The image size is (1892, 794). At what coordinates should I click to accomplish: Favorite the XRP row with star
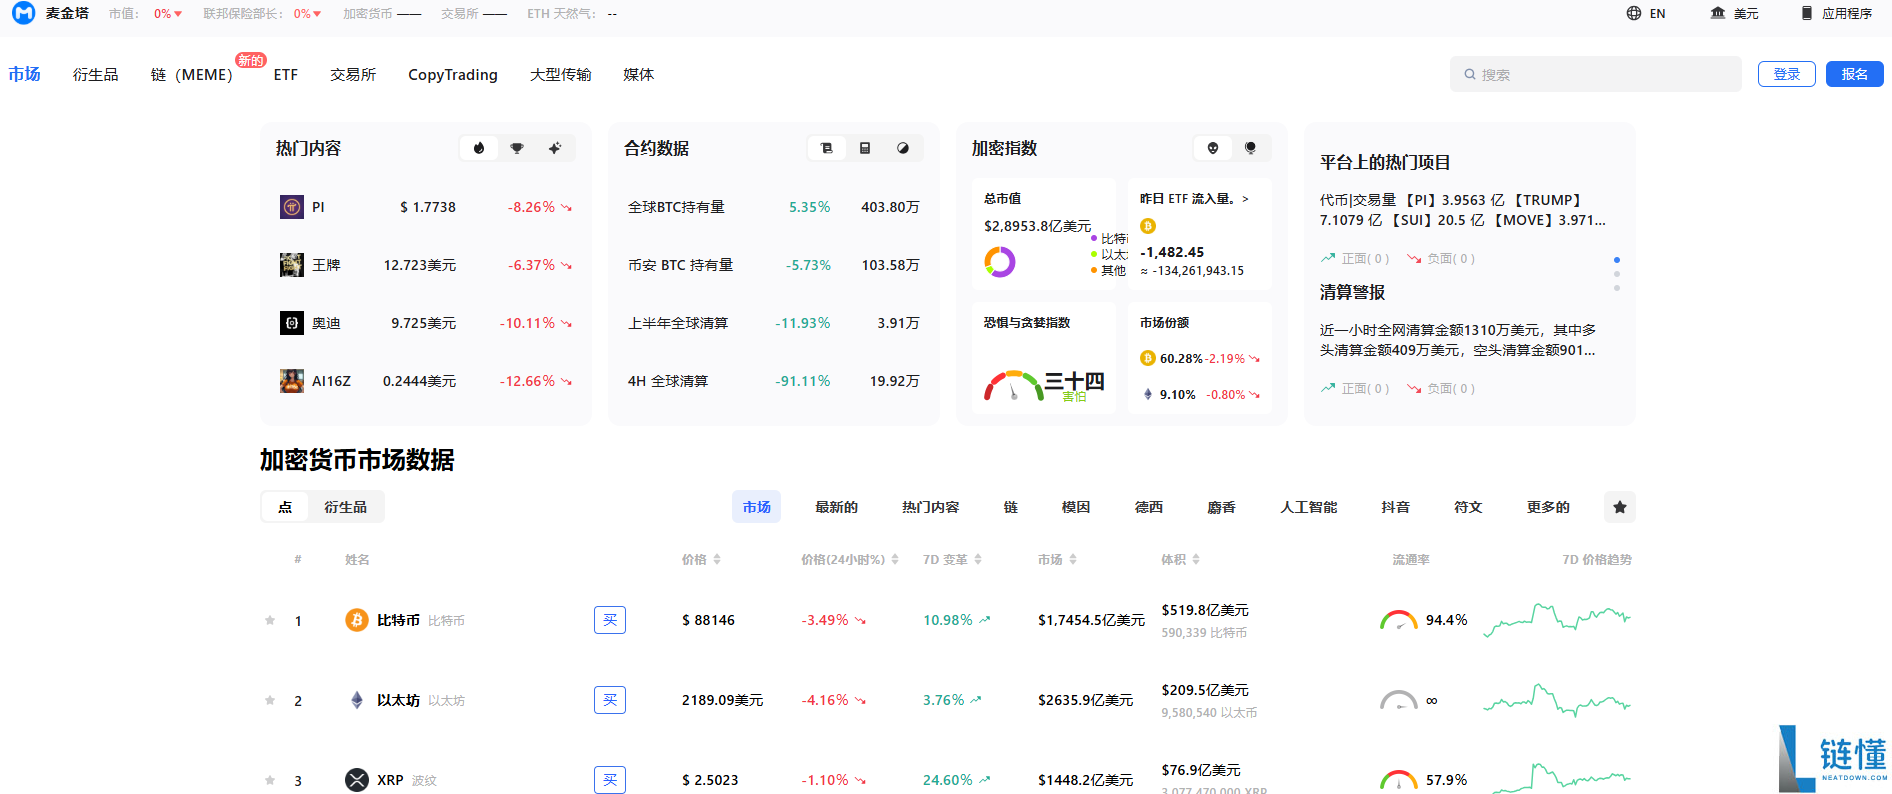point(270,780)
